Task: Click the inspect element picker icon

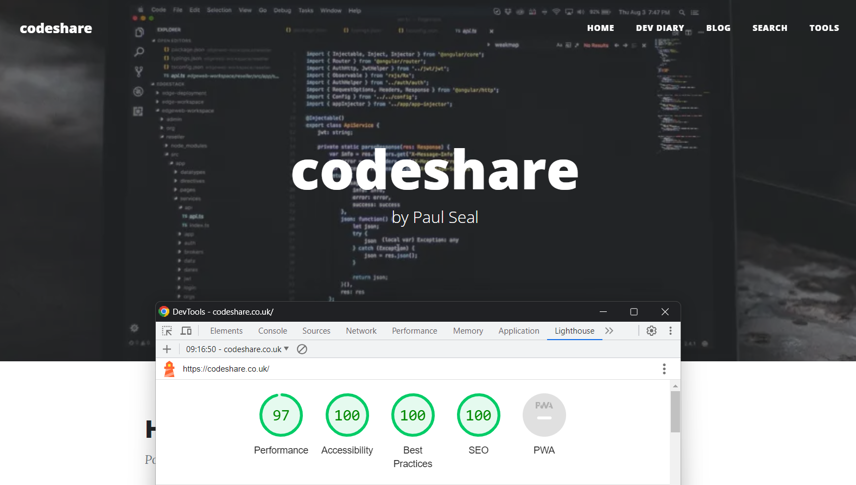Action: [x=167, y=331]
